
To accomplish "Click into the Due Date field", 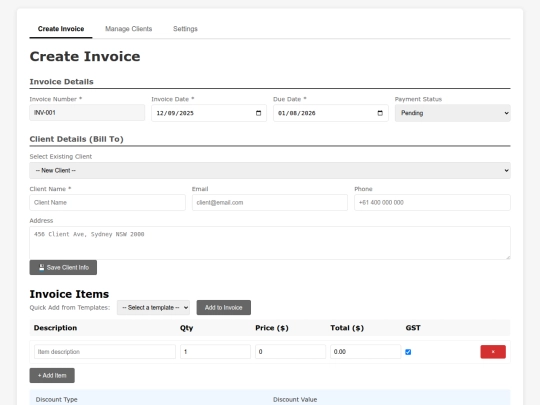I will pyautogui.click(x=331, y=113).
